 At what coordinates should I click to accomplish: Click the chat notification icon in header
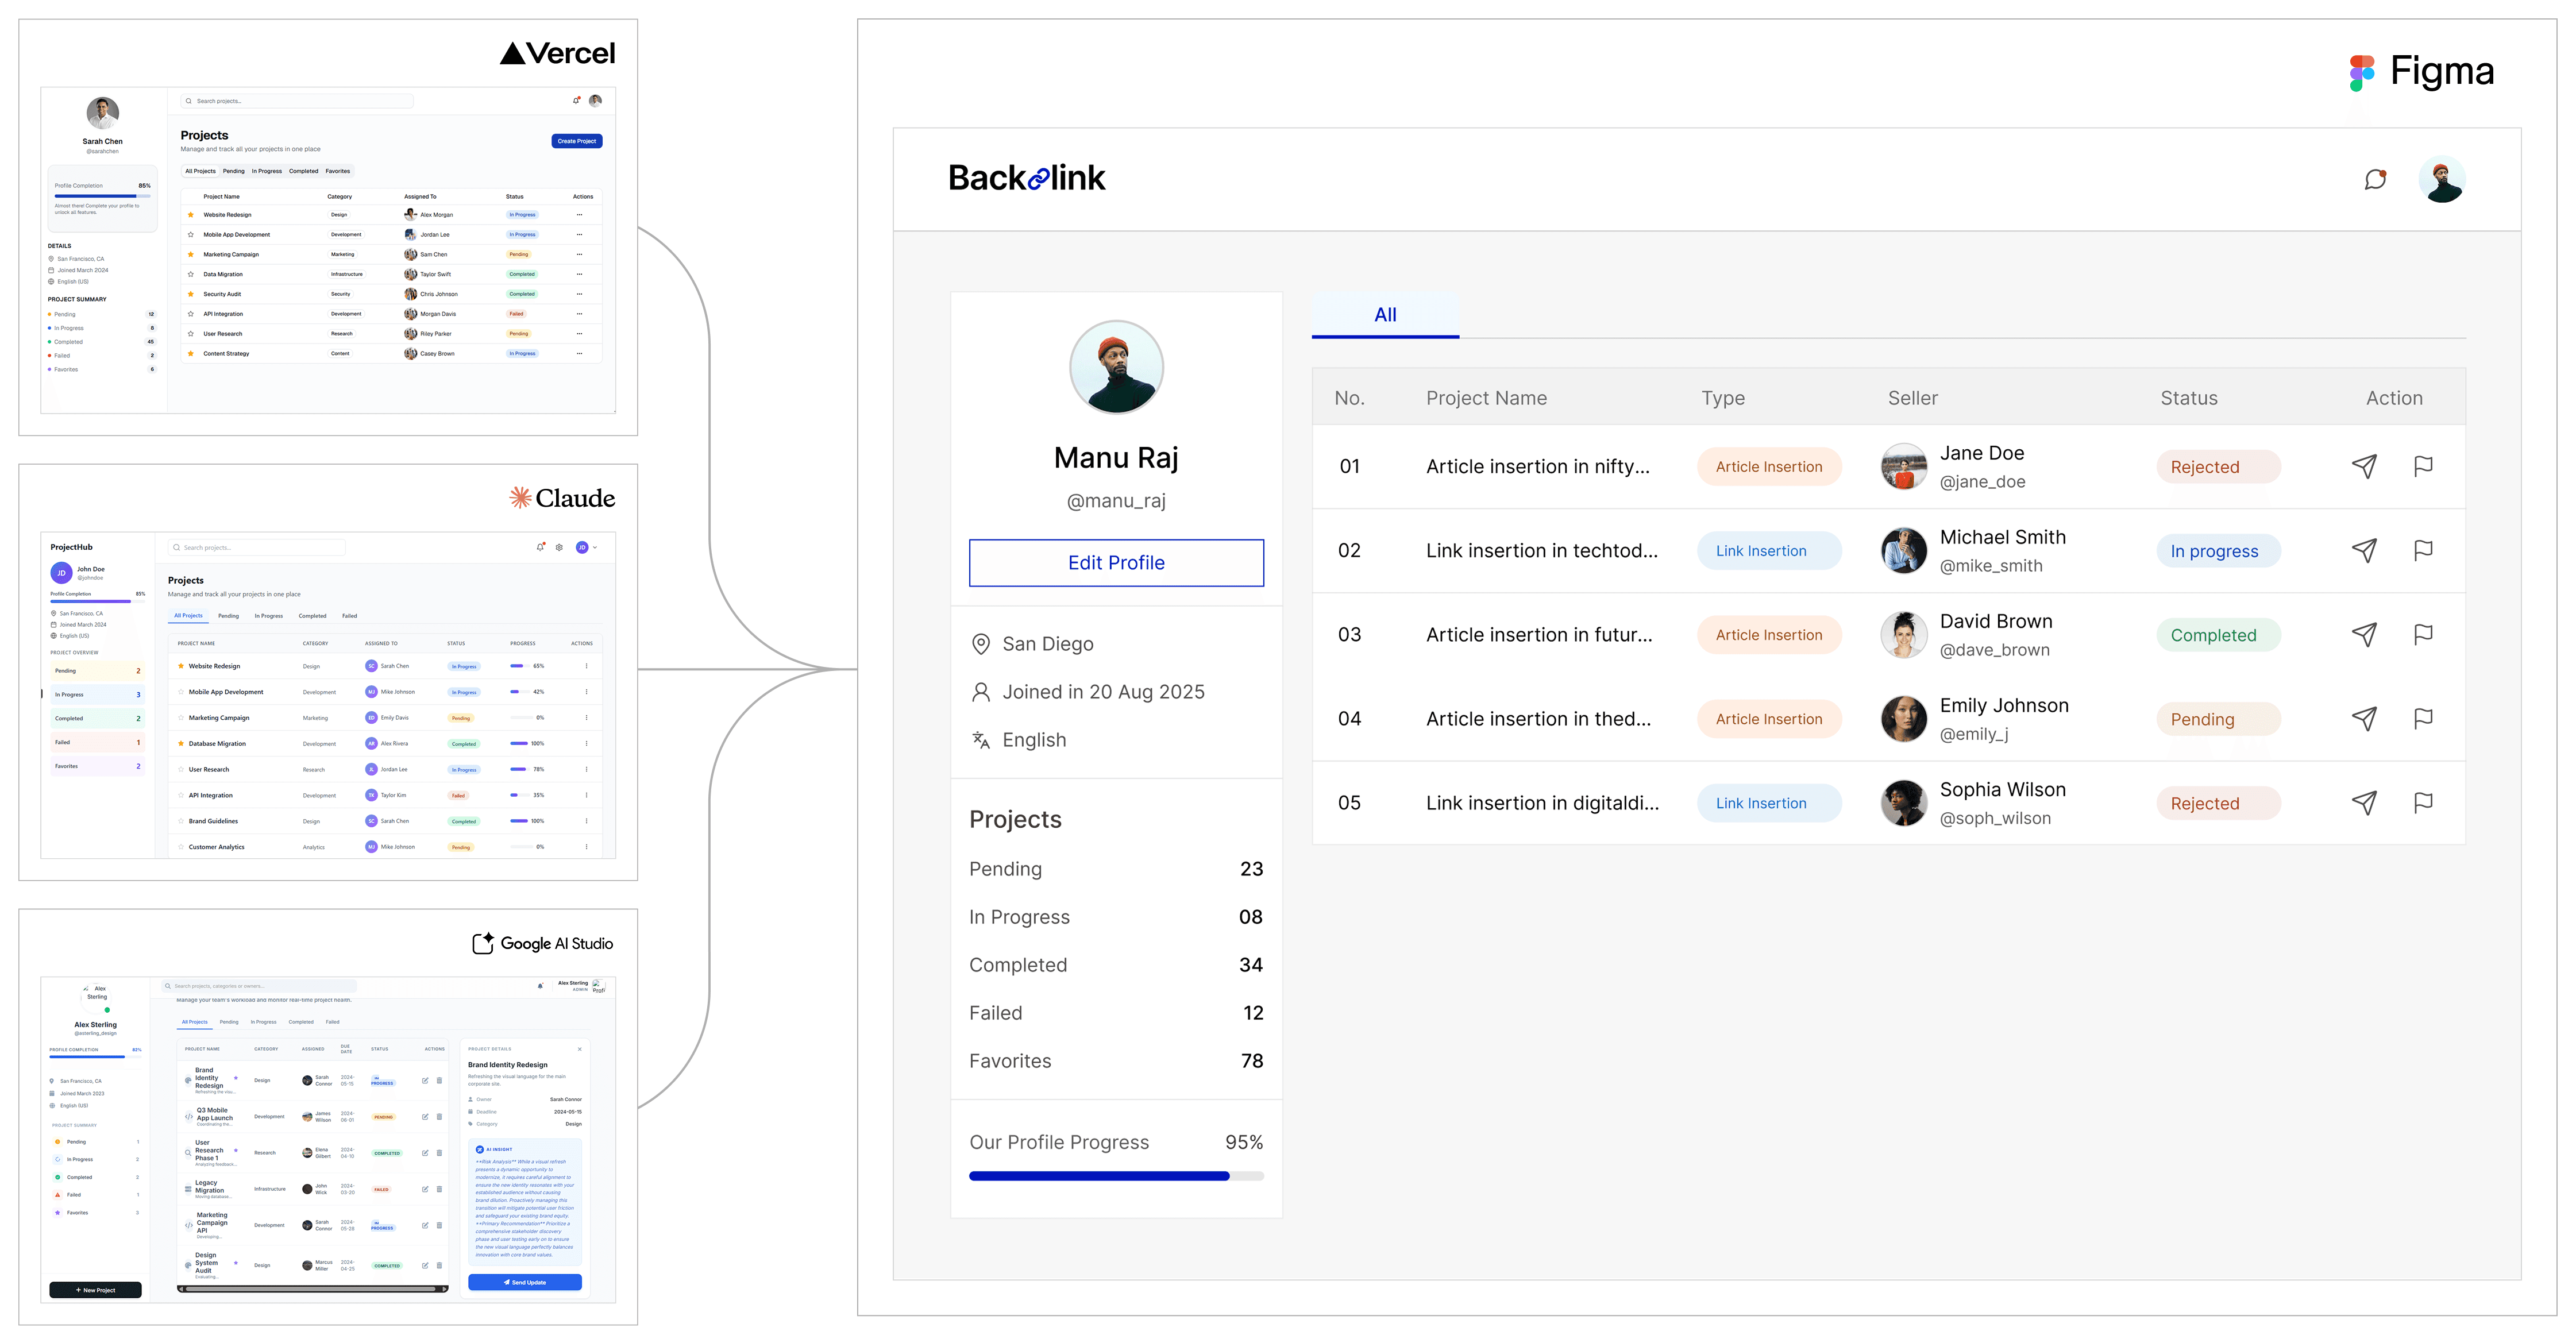pyautogui.click(x=2375, y=180)
